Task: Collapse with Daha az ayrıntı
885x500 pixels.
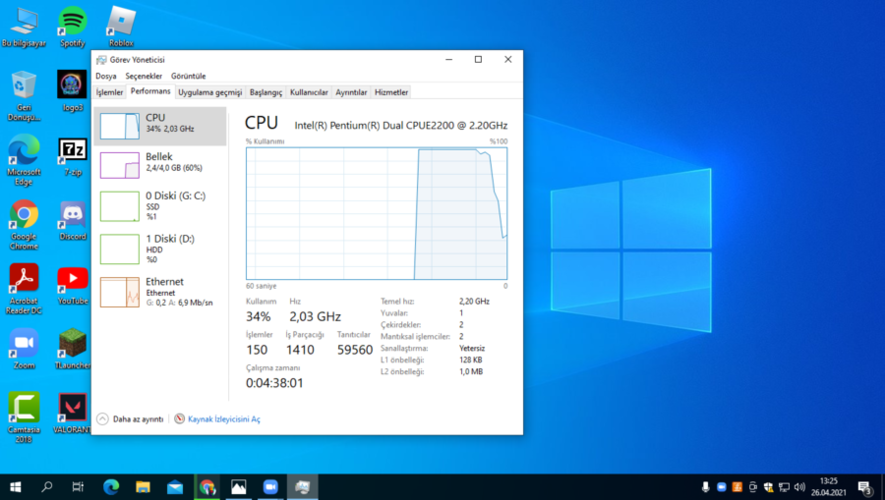Action: 130,419
